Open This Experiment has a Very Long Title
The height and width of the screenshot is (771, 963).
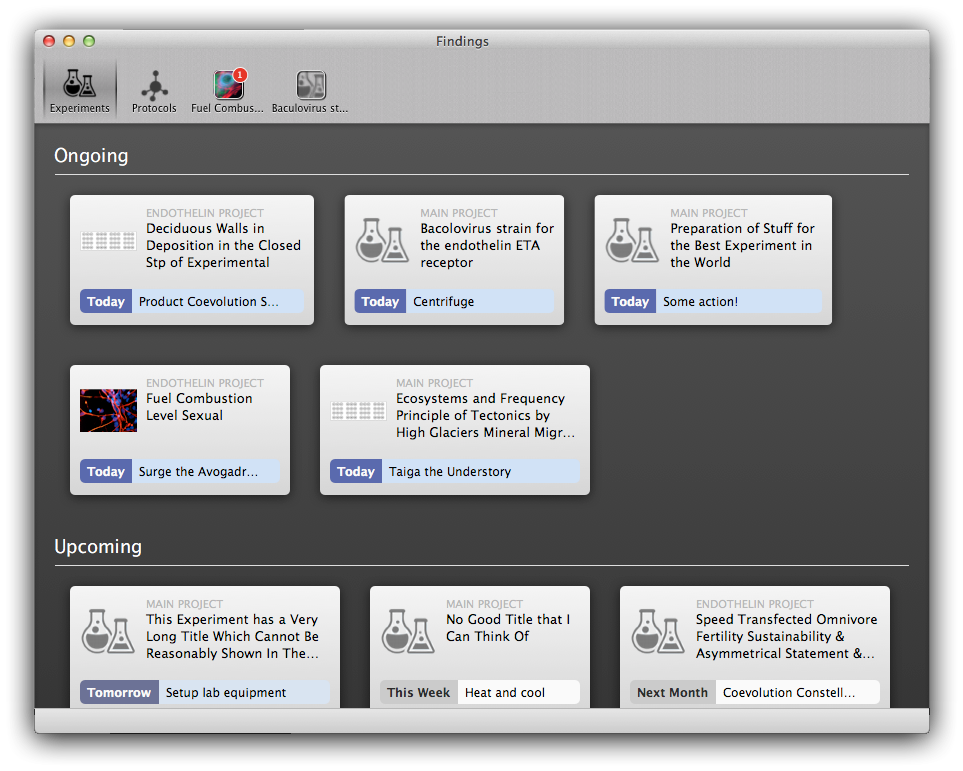pos(232,636)
